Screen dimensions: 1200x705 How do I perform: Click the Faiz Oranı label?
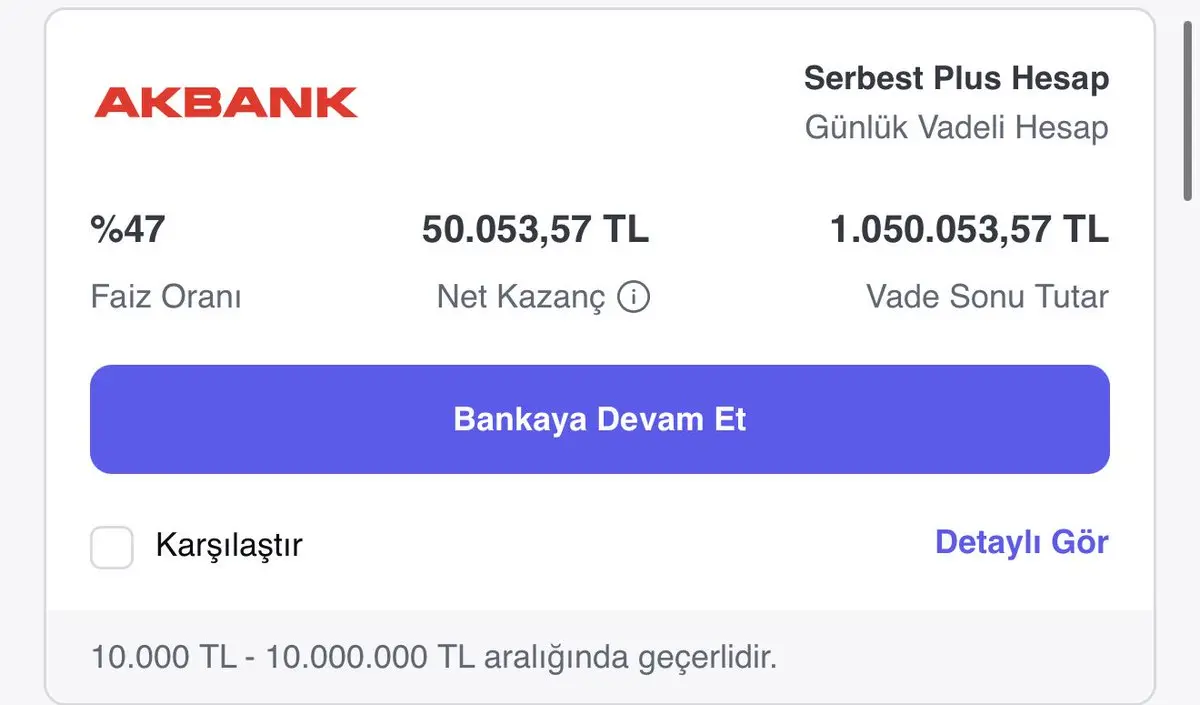coord(166,297)
